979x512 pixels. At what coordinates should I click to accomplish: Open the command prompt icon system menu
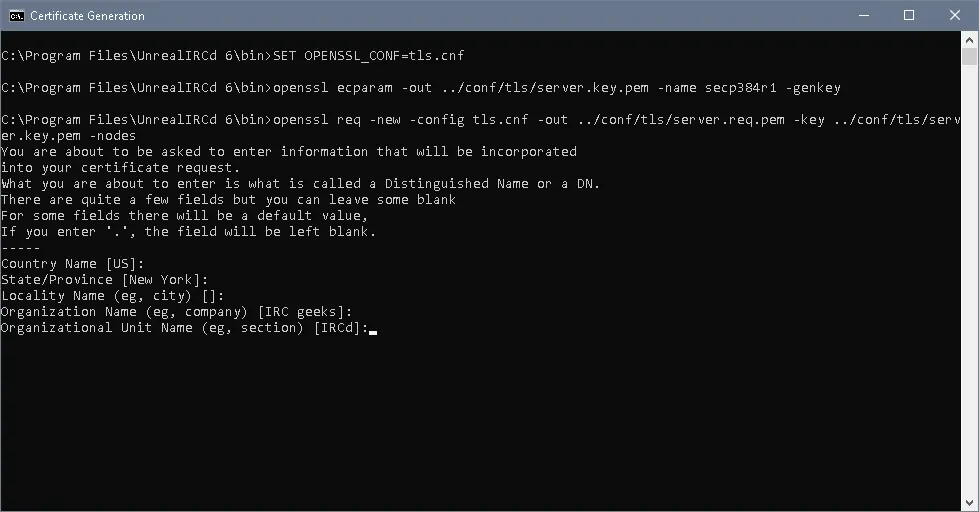point(17,16)
